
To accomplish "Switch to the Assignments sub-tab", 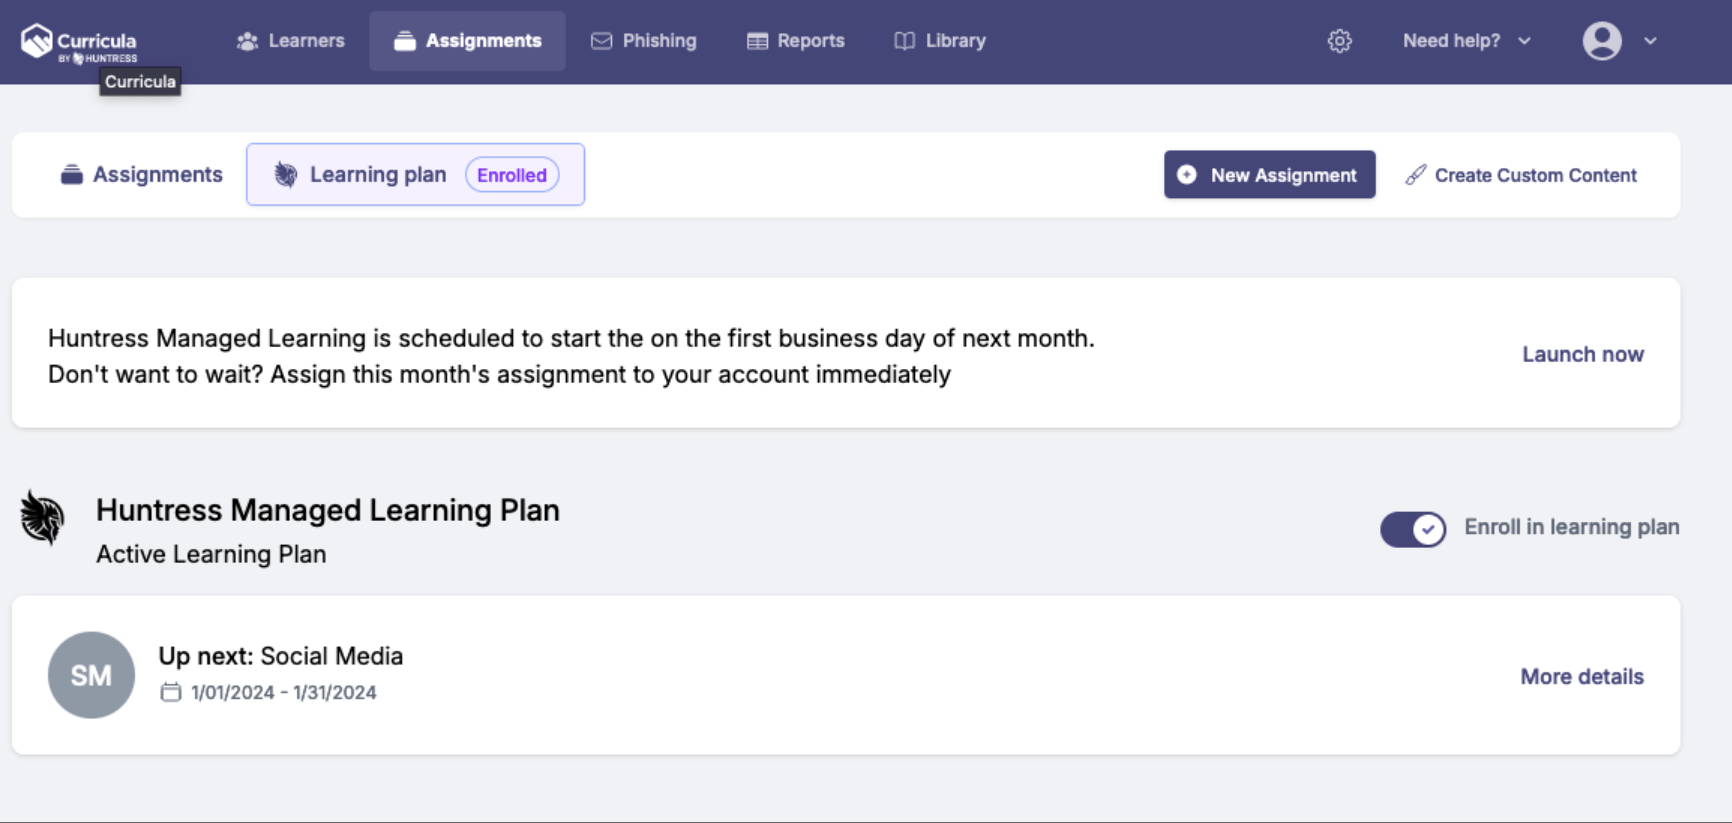I will point(141,175).
